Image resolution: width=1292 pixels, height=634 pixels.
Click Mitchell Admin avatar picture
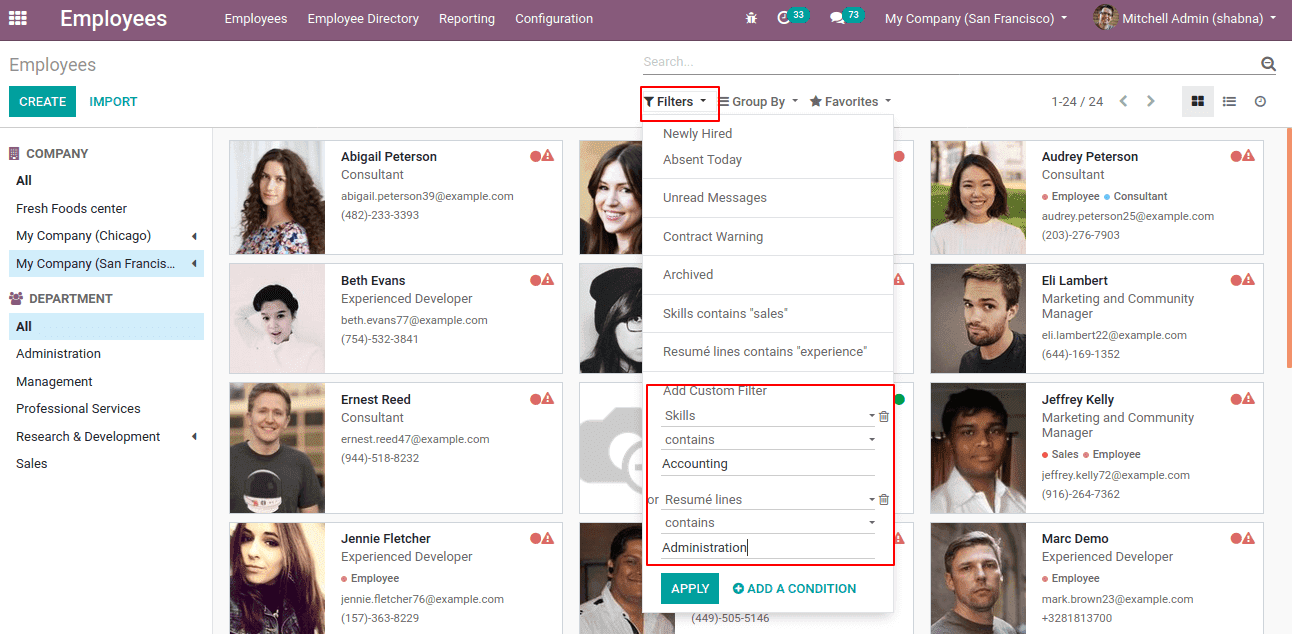click(1104, 18)
